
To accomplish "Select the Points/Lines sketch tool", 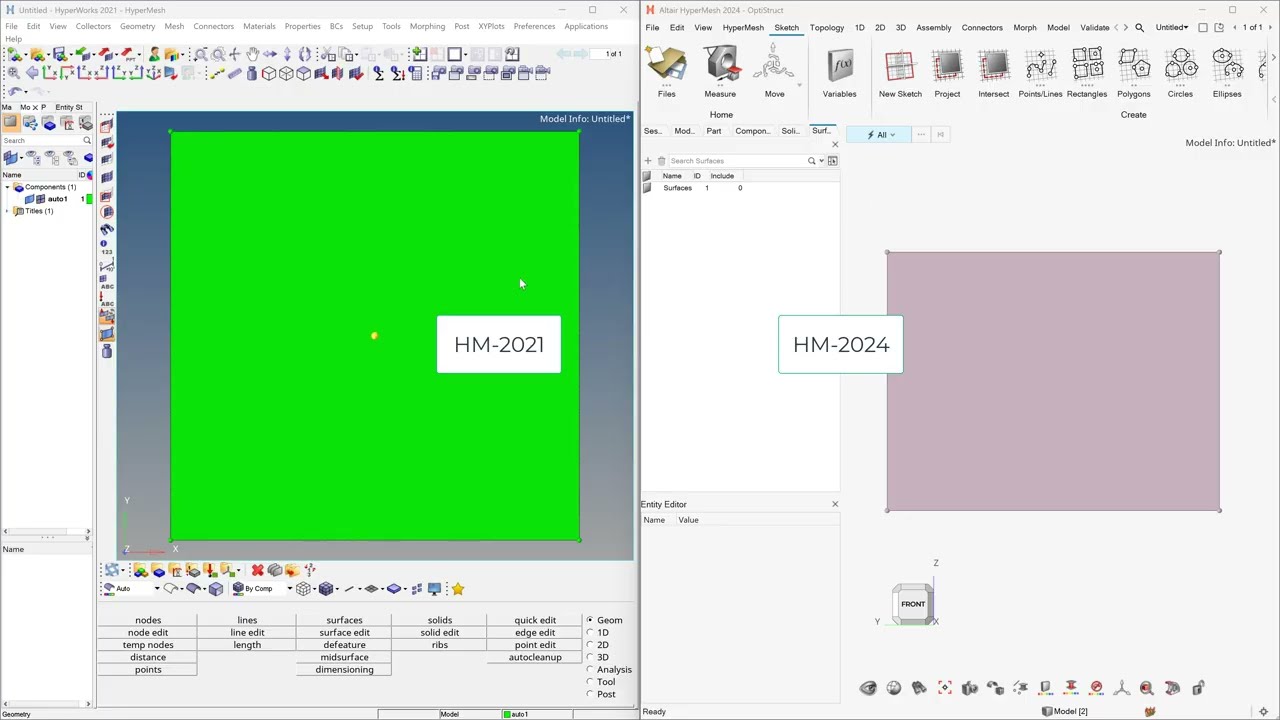I will click(1040, 72).
